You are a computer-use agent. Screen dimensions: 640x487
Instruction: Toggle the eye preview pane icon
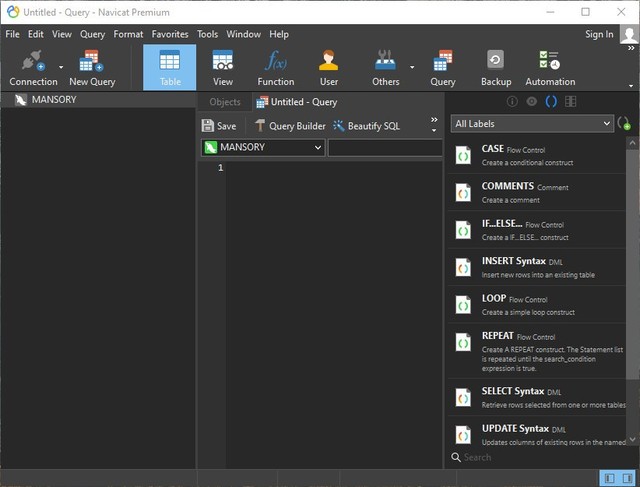coord(531,101)
